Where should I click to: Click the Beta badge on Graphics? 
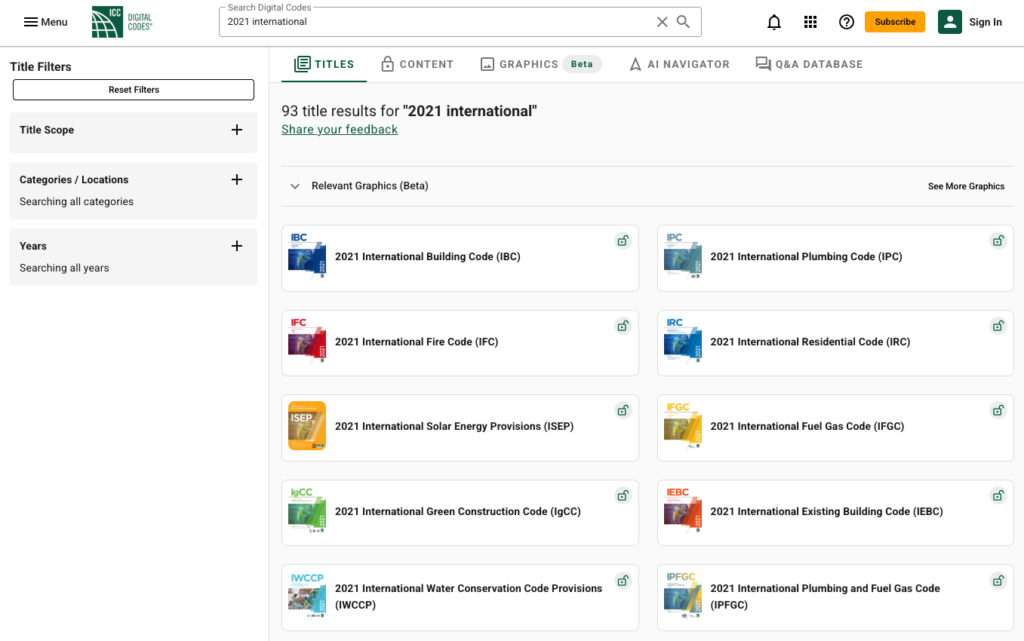pos(581,64)
